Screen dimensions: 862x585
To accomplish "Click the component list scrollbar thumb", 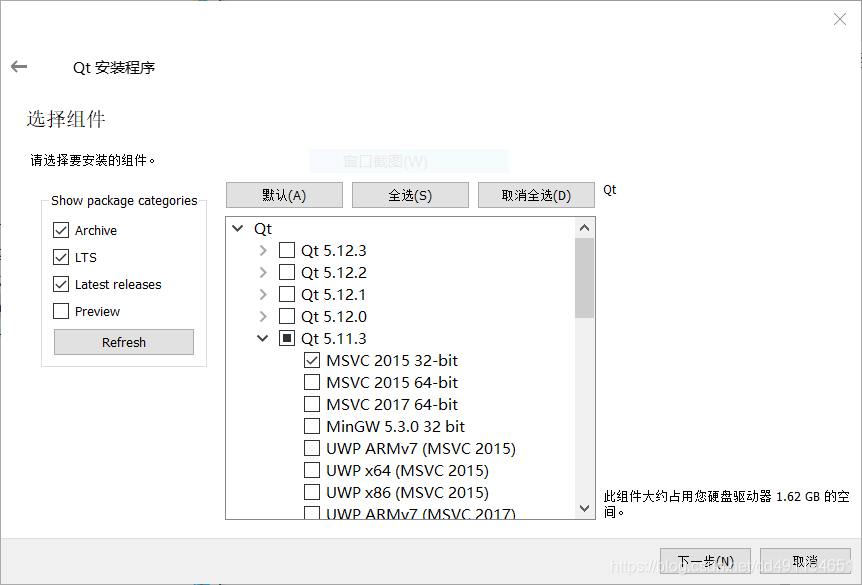I will 584,278.
